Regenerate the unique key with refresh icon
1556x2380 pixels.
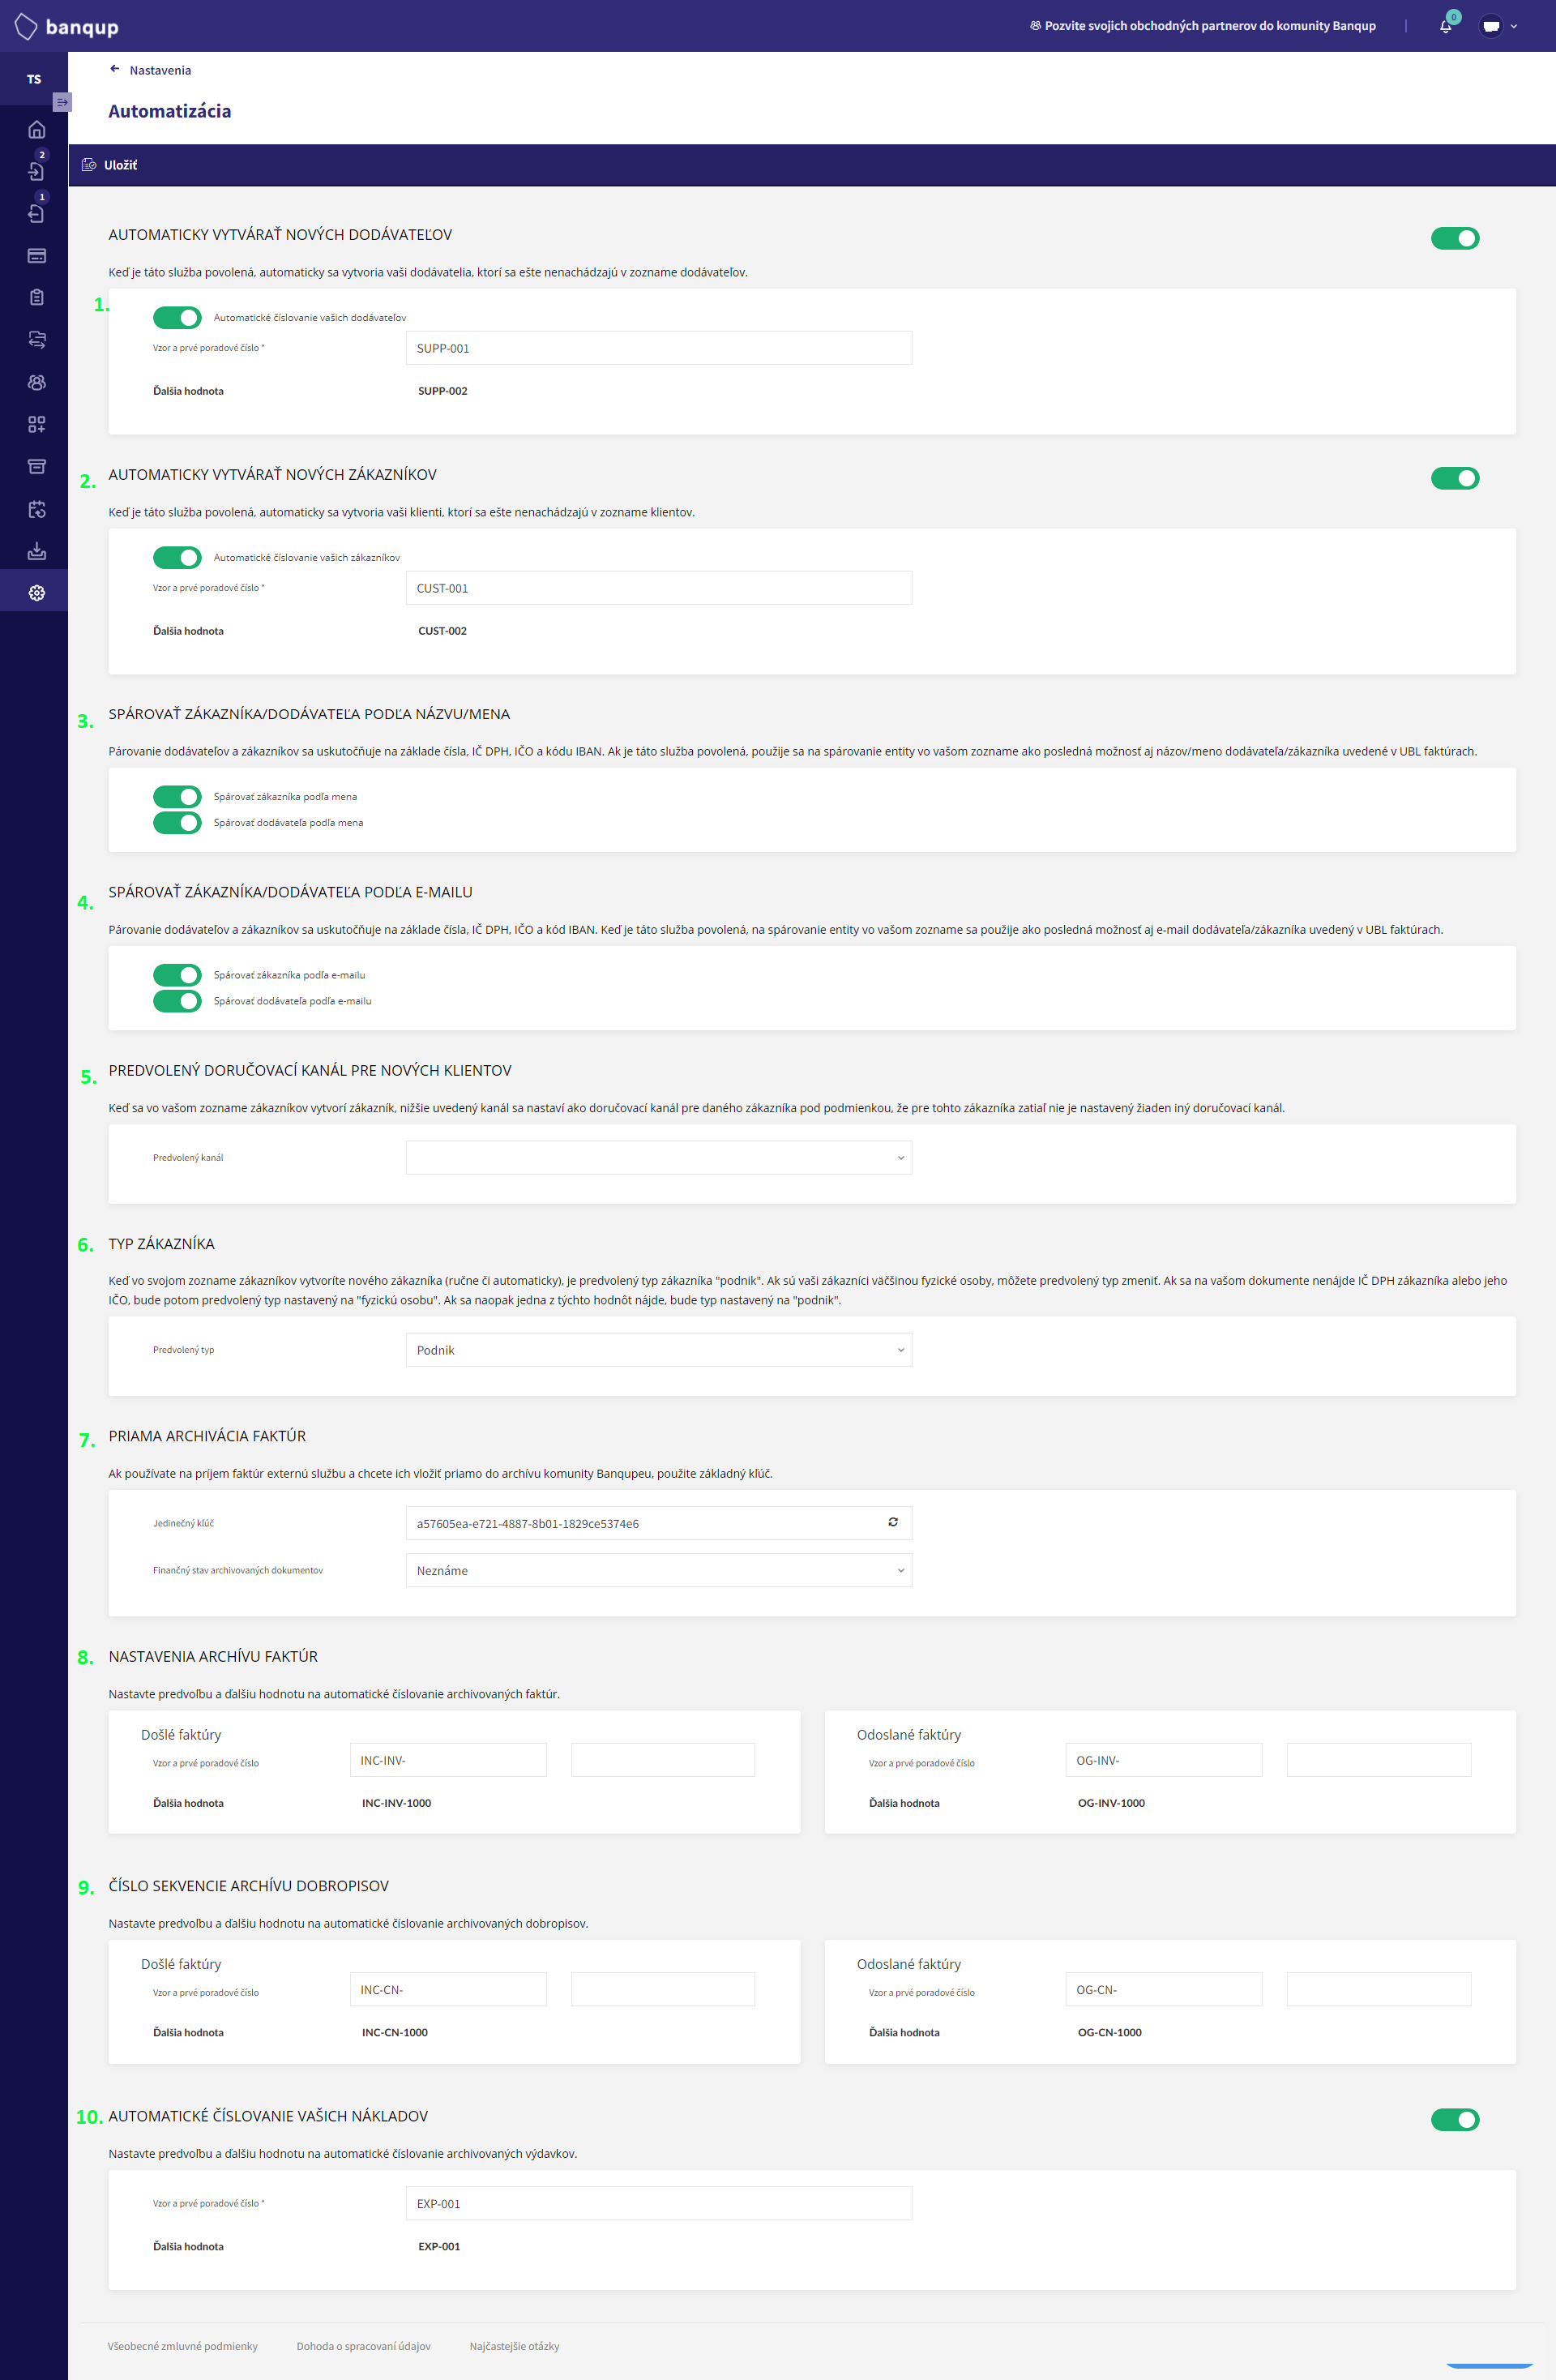pos(893,1523)
